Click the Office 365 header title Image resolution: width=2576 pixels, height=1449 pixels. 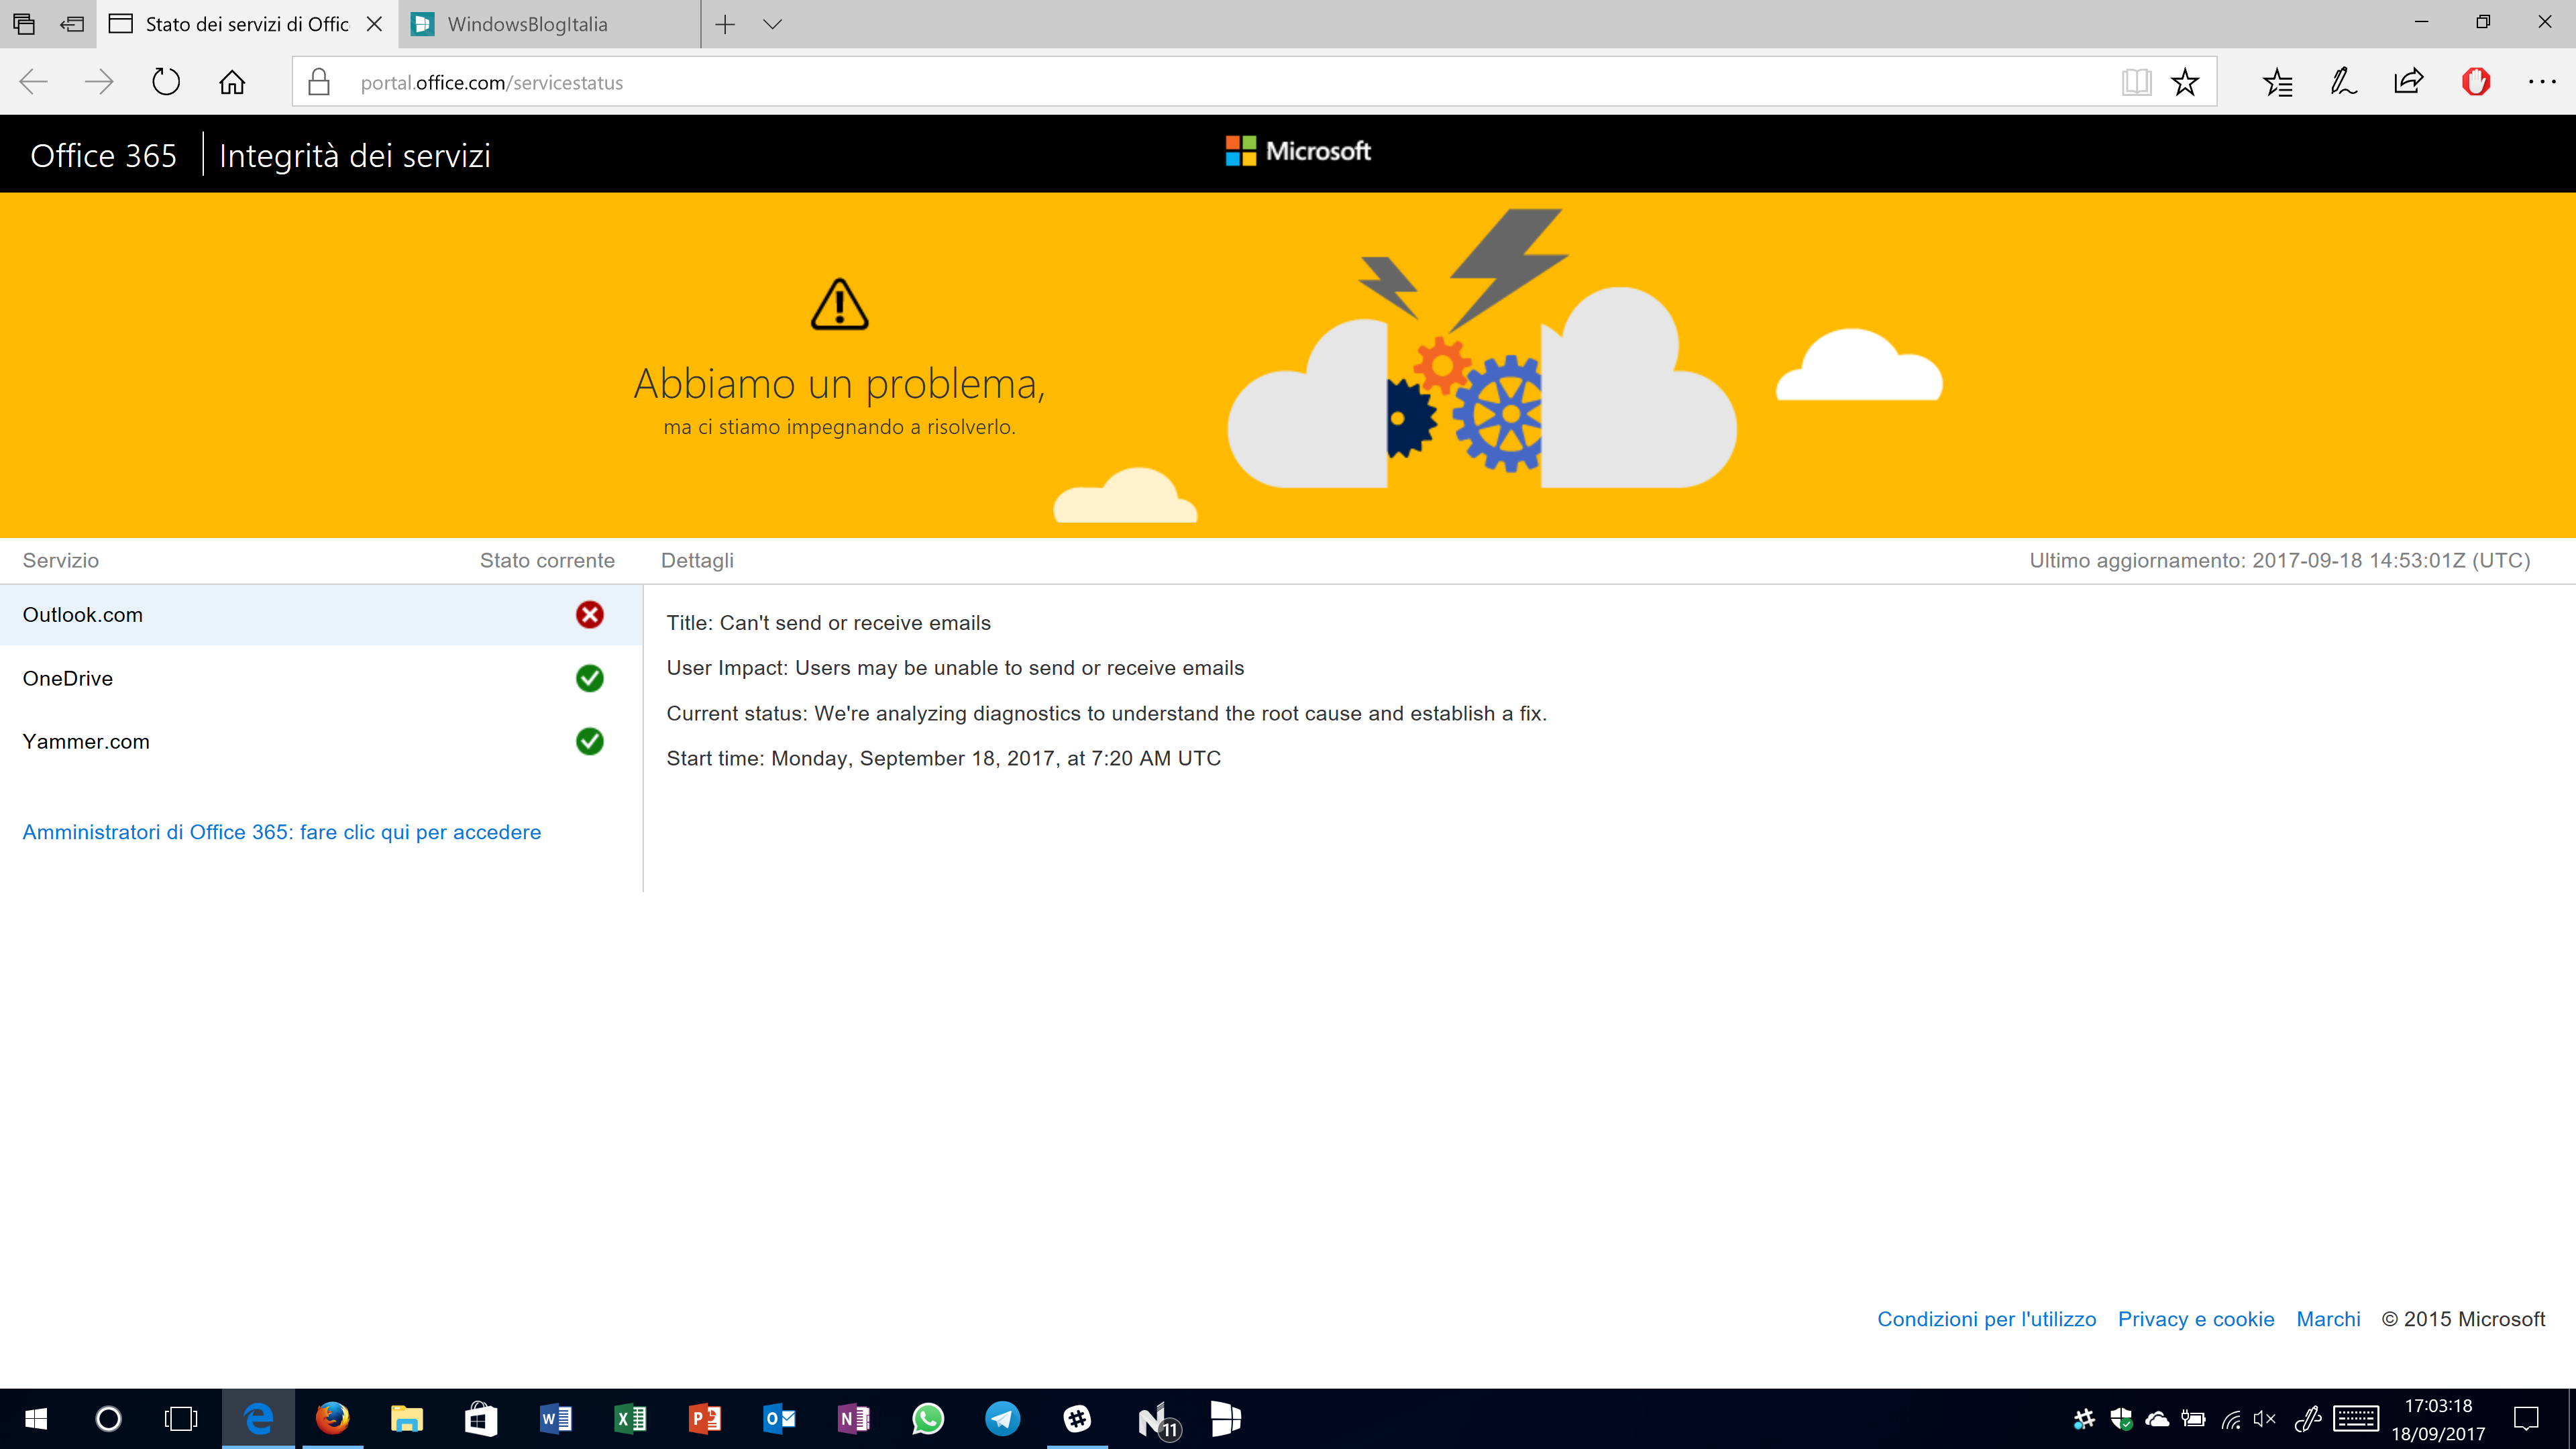tap(103, 155)
